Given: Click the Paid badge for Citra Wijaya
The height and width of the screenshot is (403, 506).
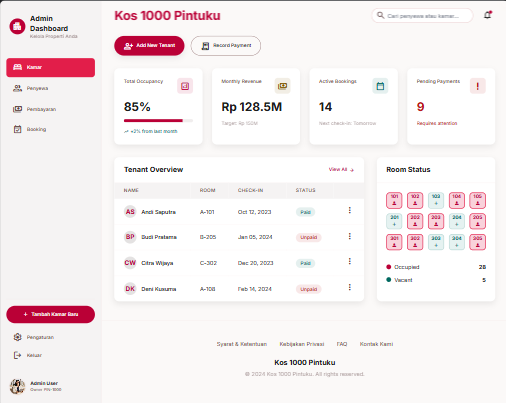Looking at the screenshot, I should (305, 263).
